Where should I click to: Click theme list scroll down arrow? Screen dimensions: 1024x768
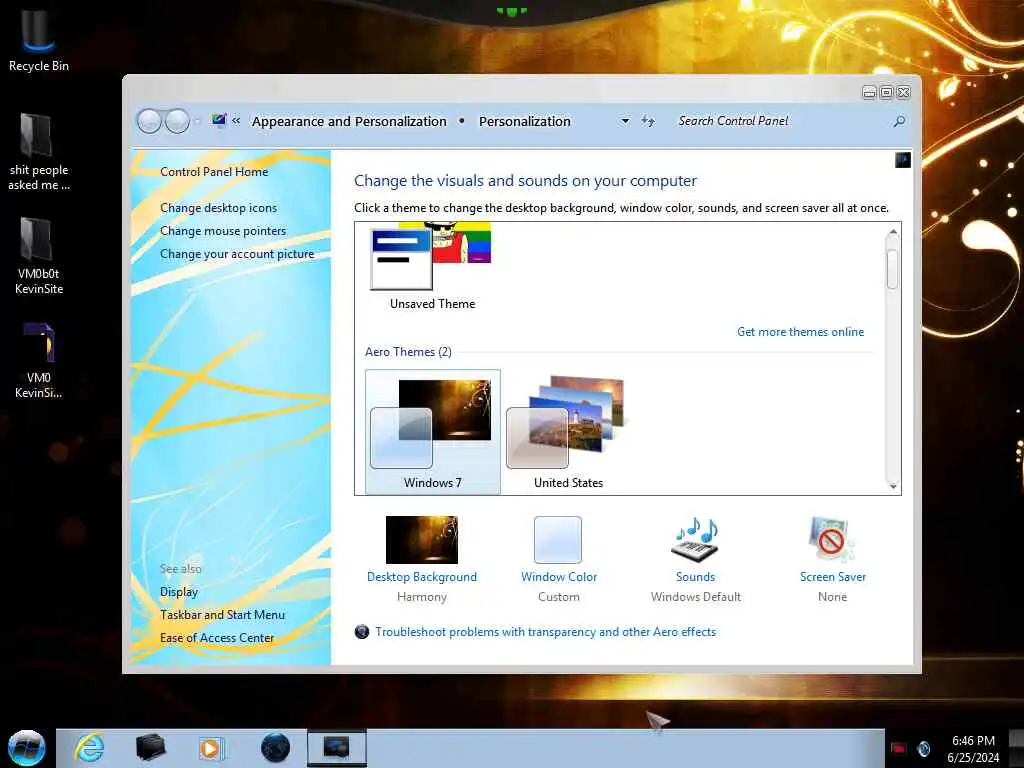tap(893, 486)
